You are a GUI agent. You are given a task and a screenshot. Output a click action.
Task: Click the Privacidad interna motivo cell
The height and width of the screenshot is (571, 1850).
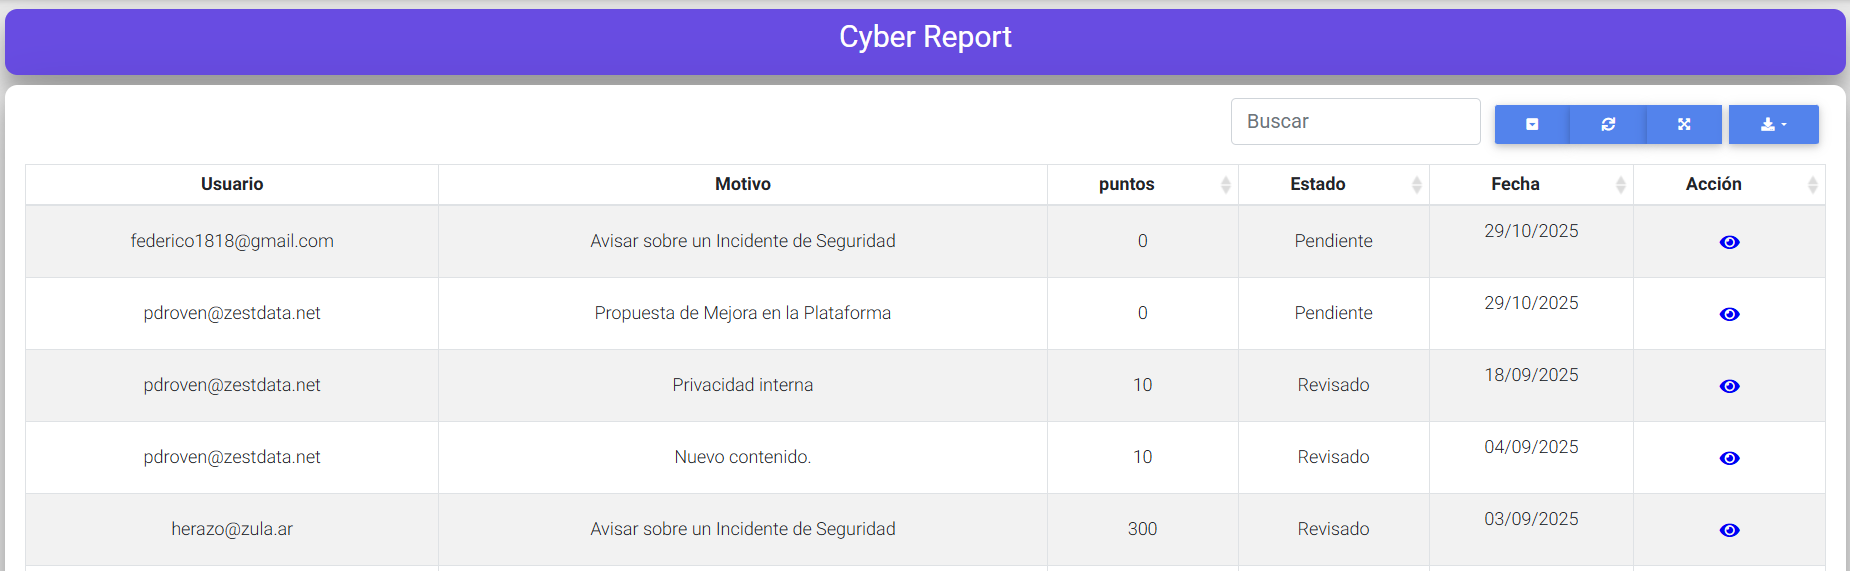pos(742,385)
